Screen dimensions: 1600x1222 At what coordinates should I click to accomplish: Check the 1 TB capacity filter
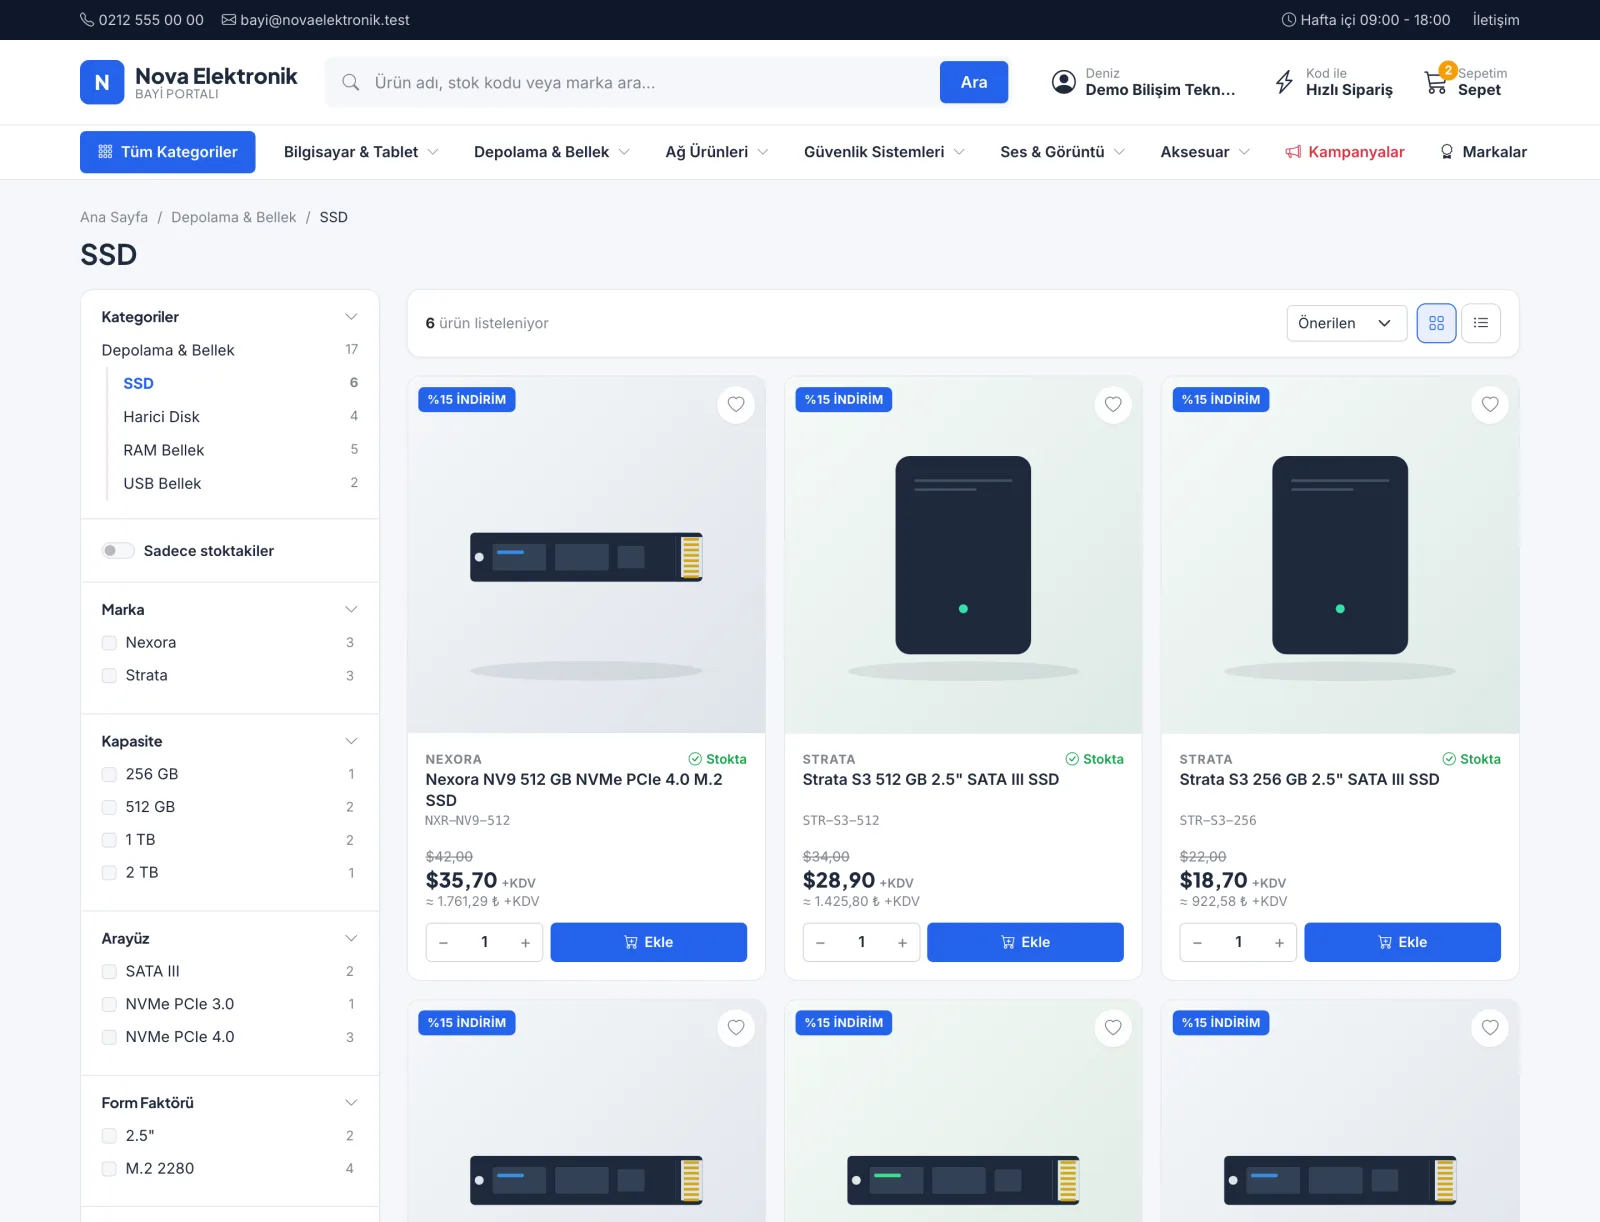pyautogui.click(x=109, y=840)
